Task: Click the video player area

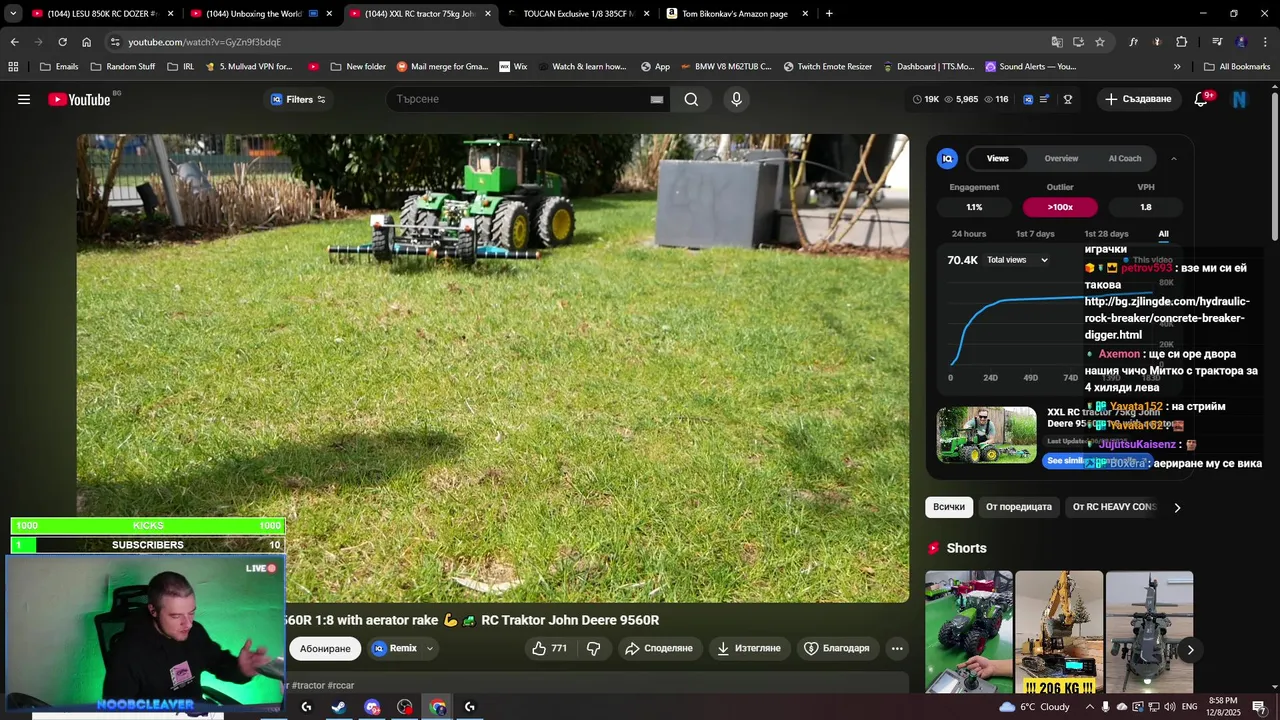Action: pos(493,368)
